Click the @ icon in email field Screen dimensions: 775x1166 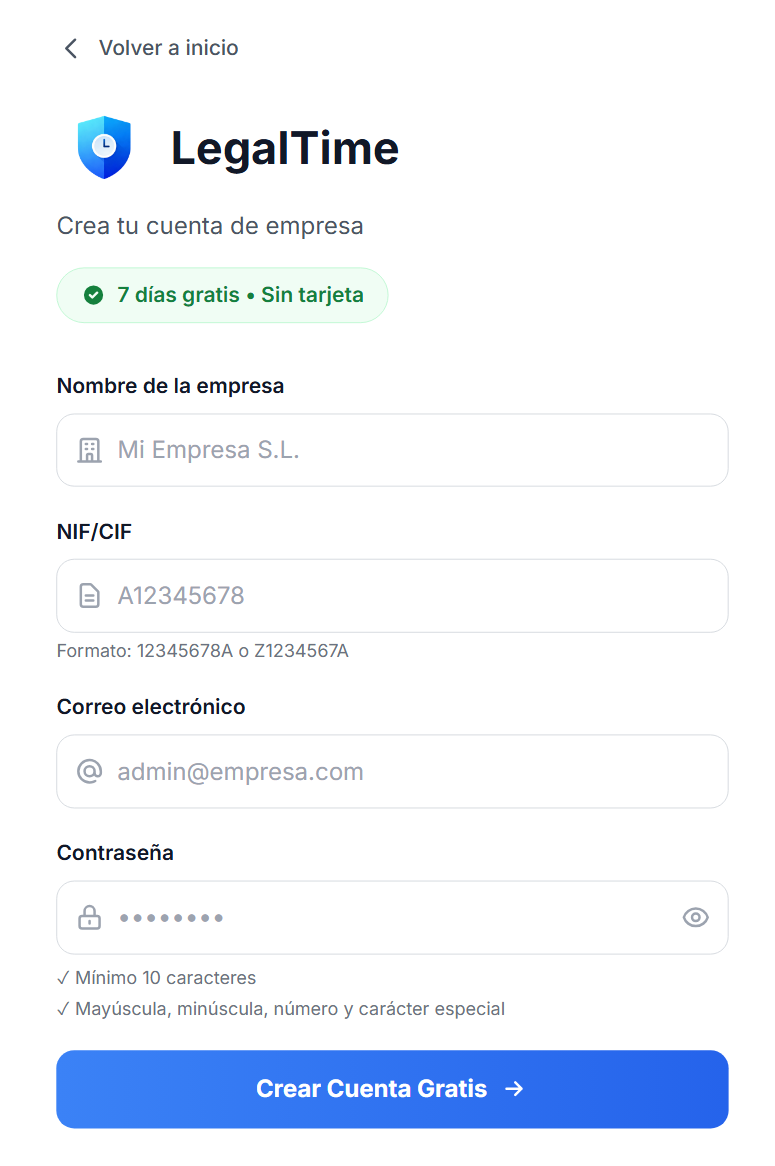tap(90, 772)
